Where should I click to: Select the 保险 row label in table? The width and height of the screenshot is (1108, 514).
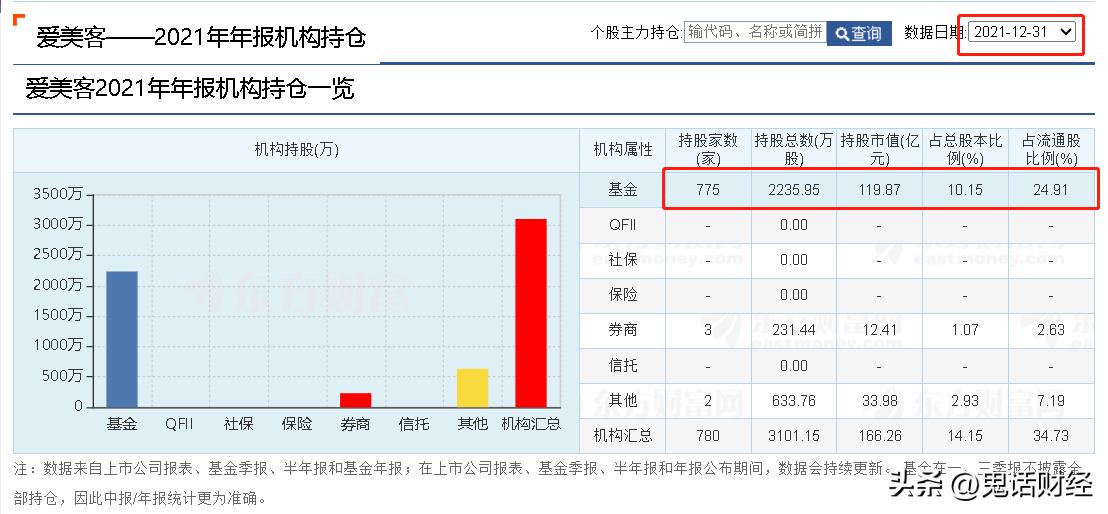point(623,295)
